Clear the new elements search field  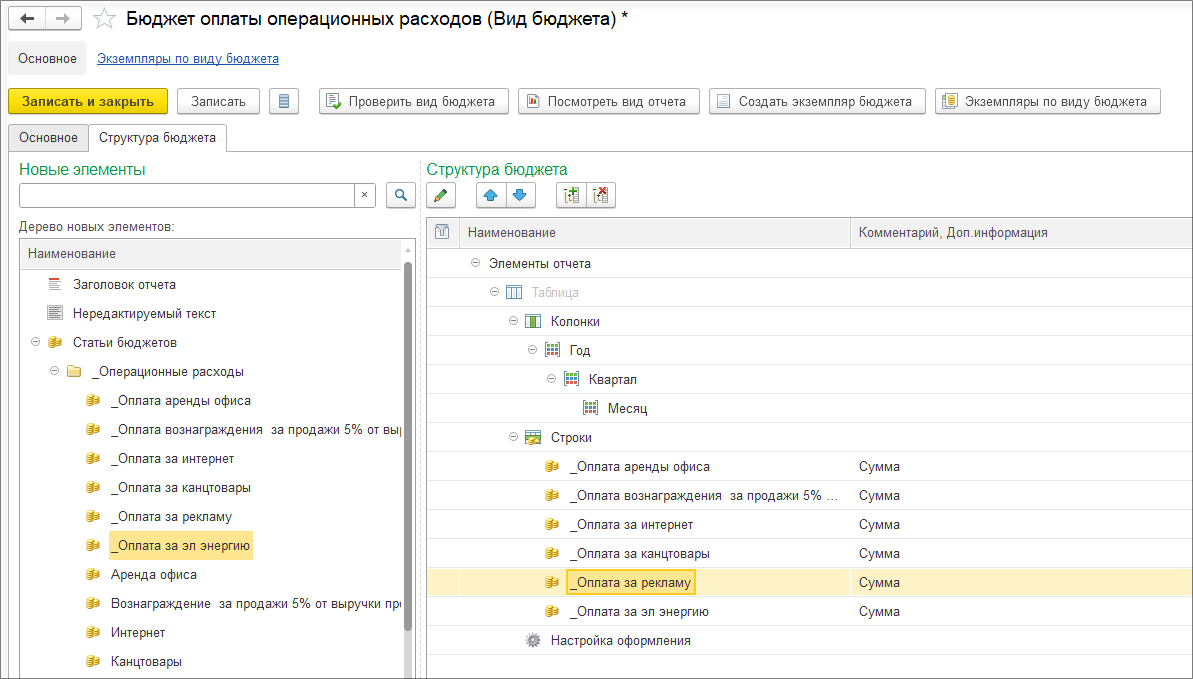tap(364, 195)
